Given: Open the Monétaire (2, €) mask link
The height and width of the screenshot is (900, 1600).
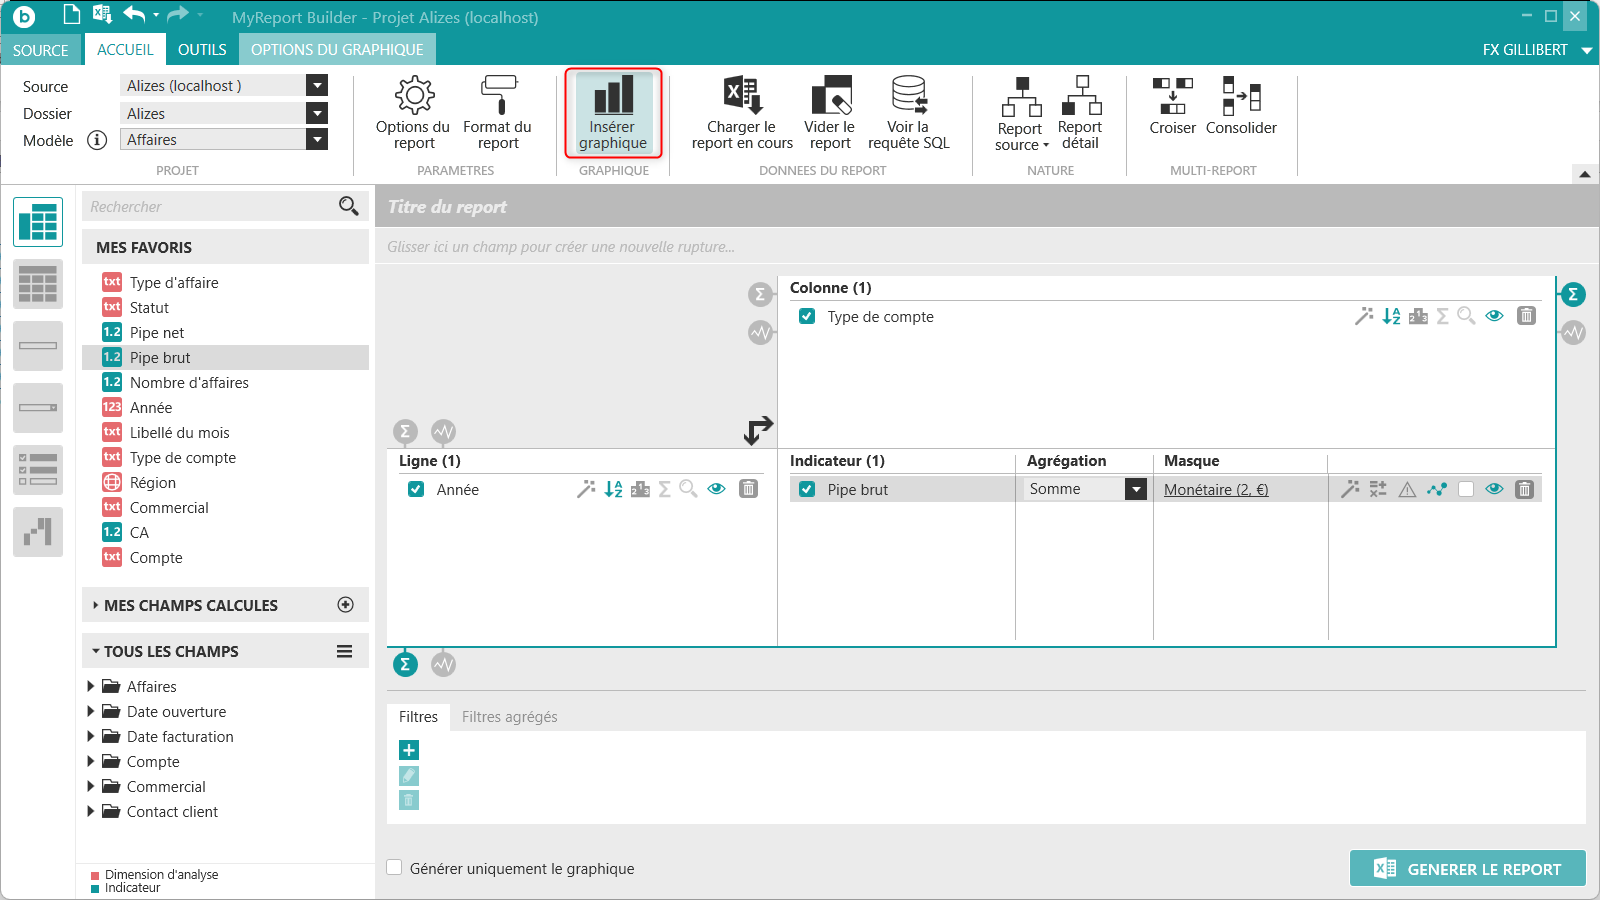Looking at the screenshot, I should point(1215,490).
